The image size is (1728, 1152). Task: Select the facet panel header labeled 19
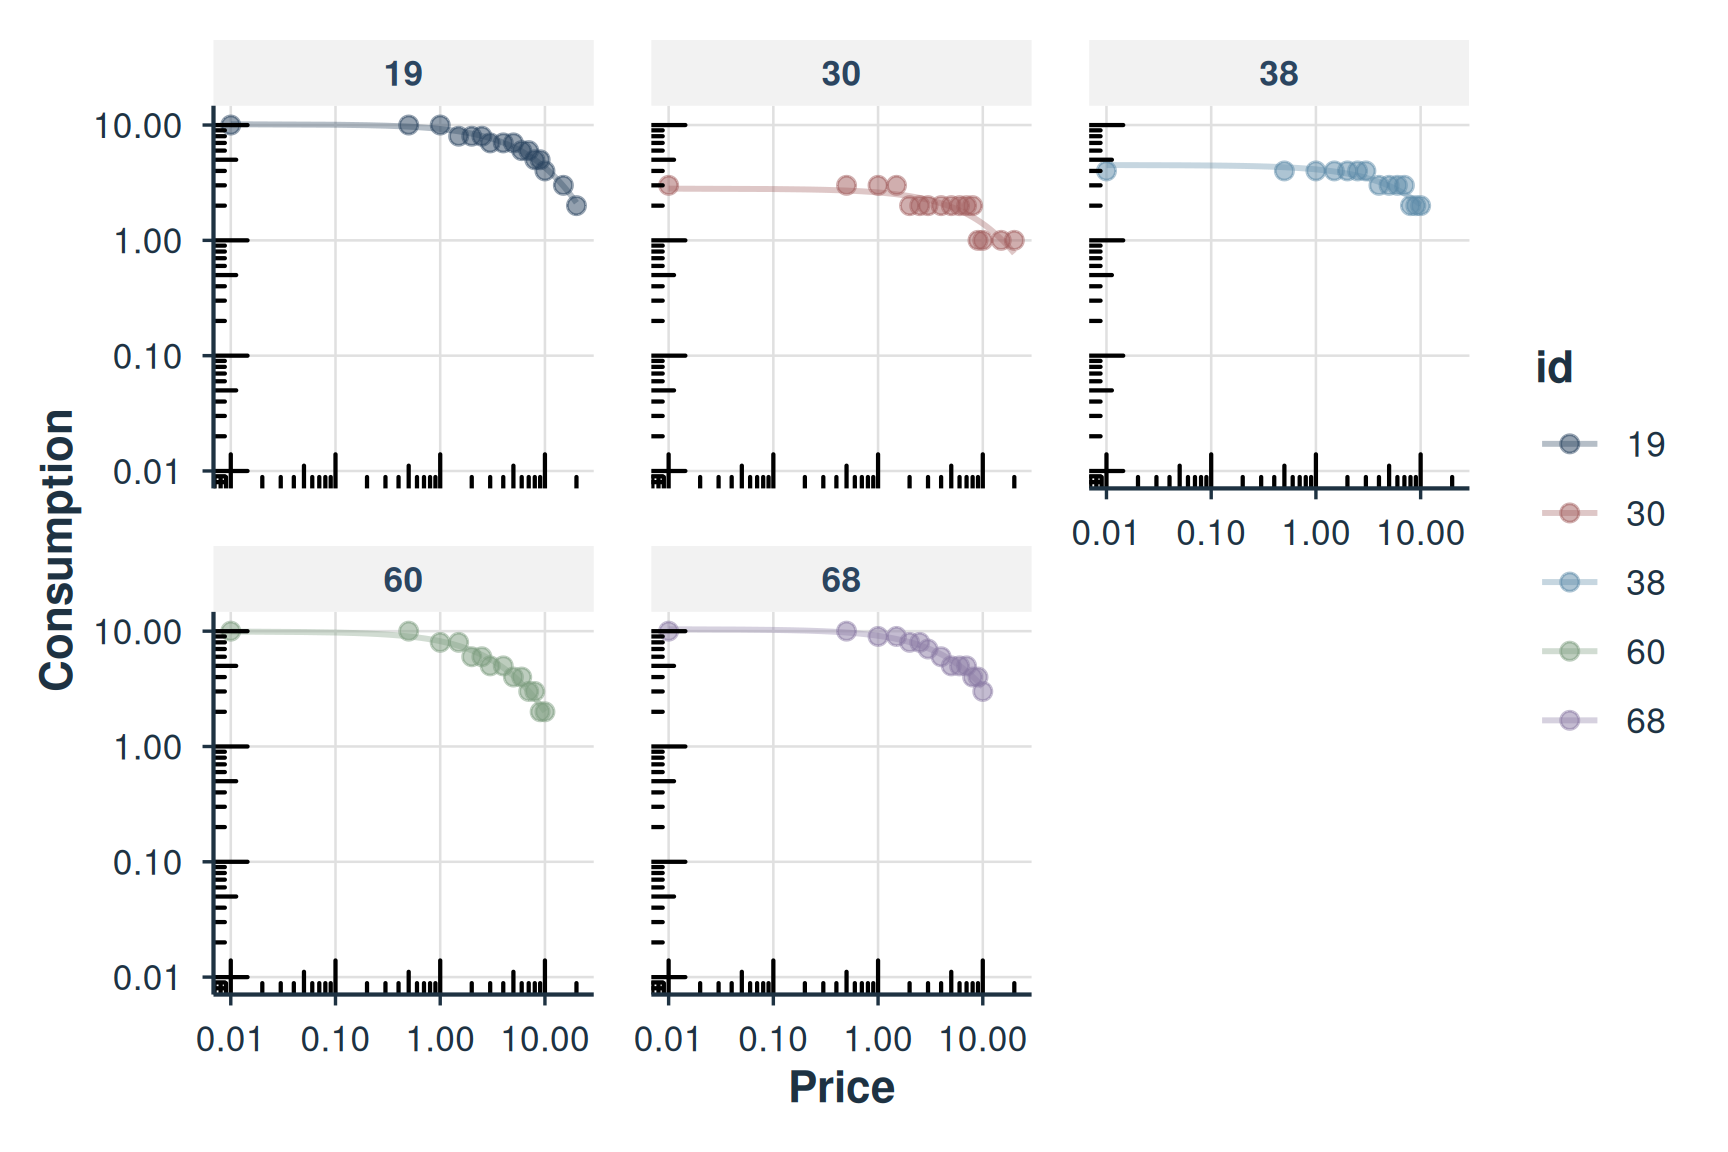tap(403, 73)
